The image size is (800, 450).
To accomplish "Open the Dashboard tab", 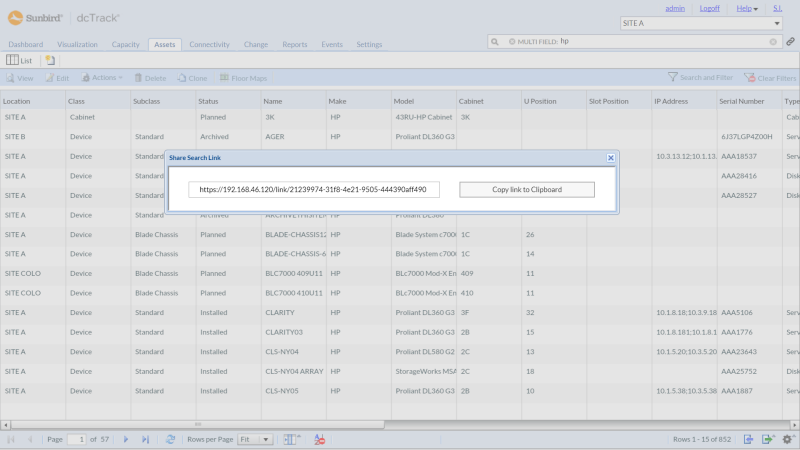I will (26, 44).
